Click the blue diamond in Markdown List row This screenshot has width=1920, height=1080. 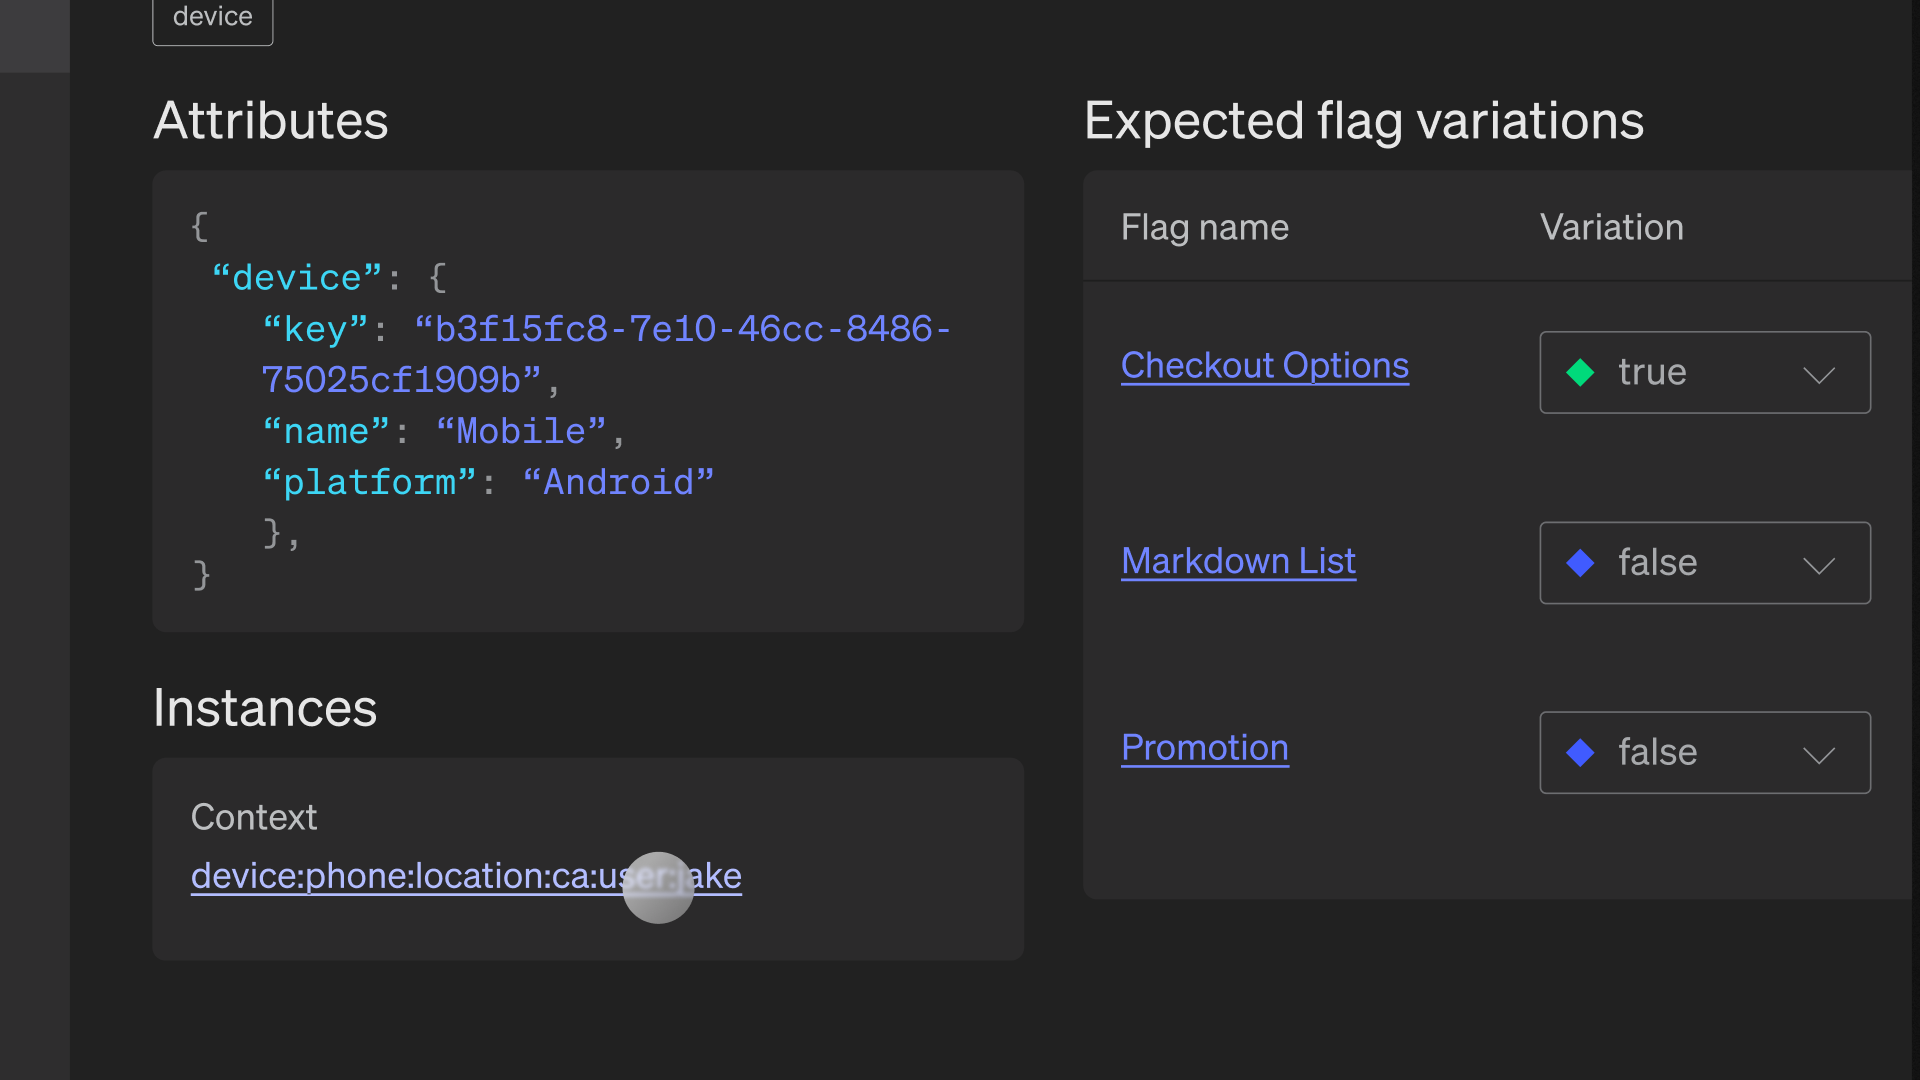point(1580,563)
